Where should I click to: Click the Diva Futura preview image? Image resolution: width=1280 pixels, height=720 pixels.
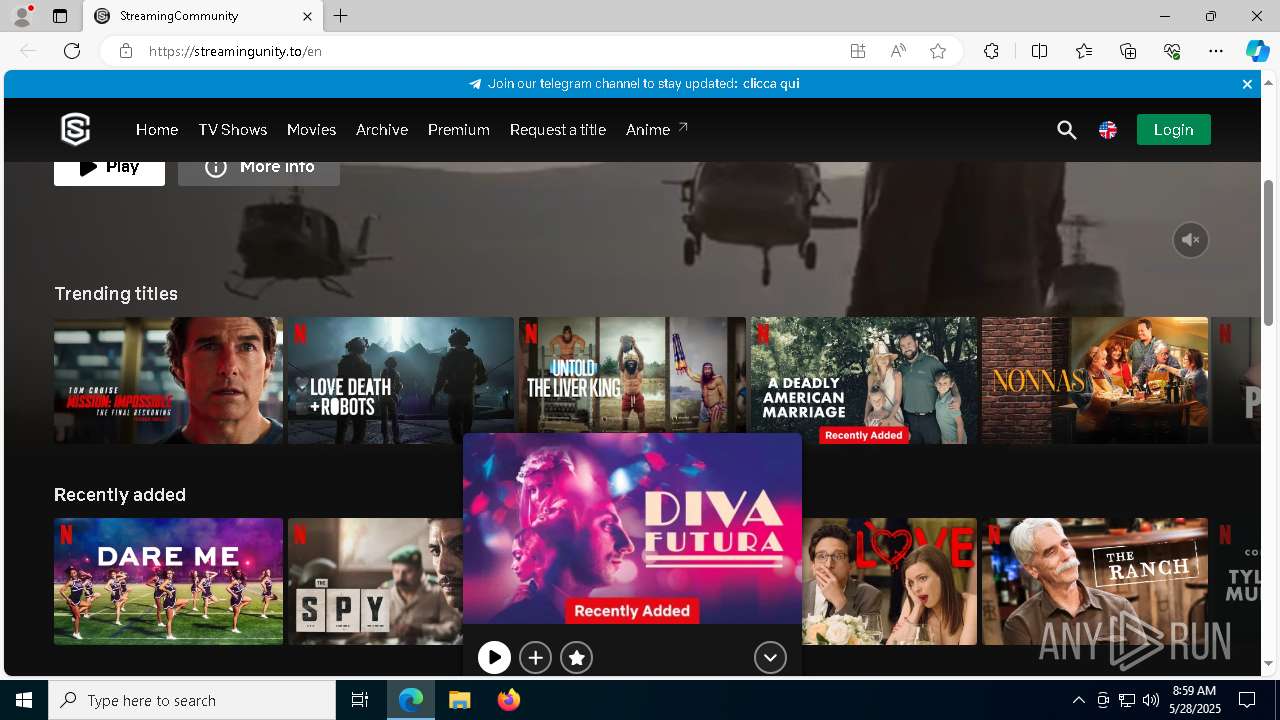pos(632,528)
